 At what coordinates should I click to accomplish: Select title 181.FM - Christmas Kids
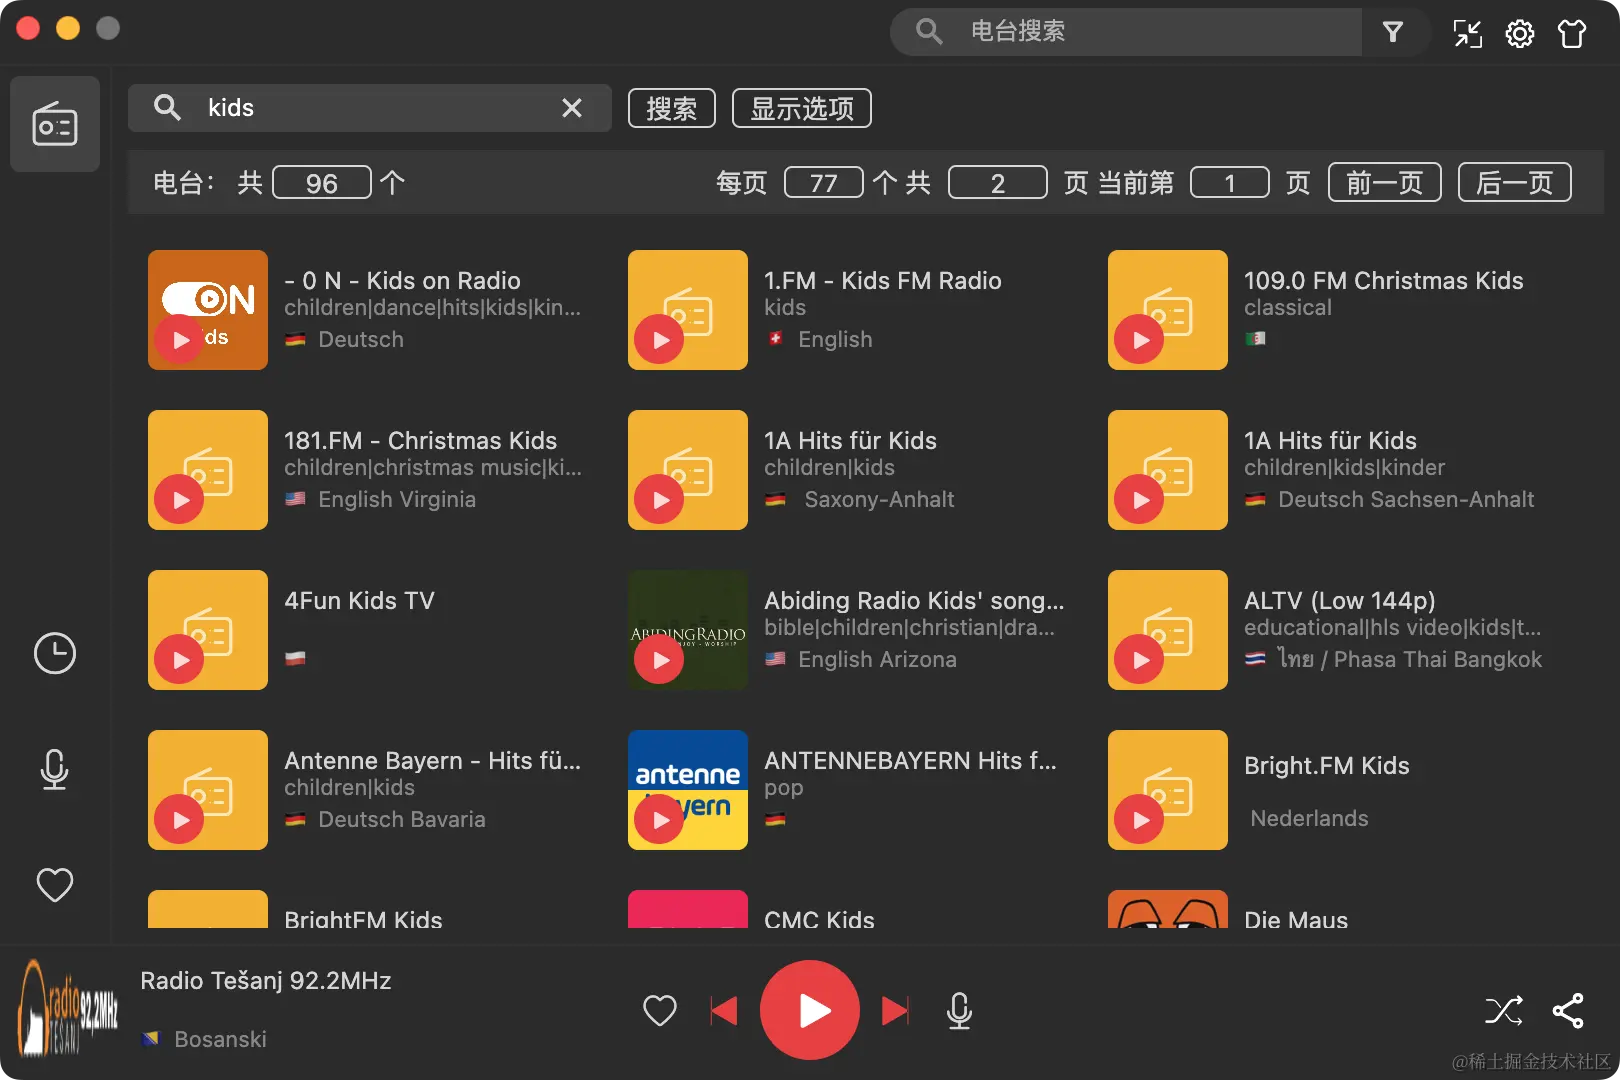click(420, 440)
